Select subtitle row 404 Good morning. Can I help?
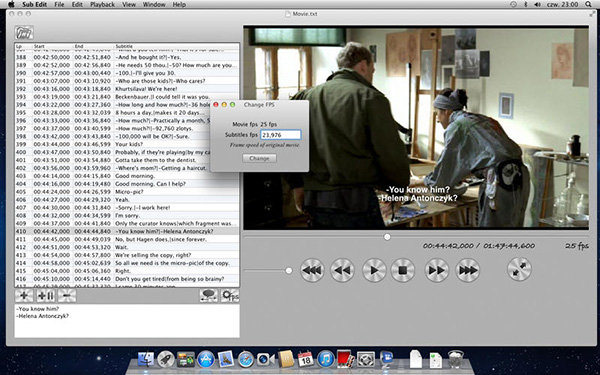Screen dimensions: 600x375 tap(127, 184)
